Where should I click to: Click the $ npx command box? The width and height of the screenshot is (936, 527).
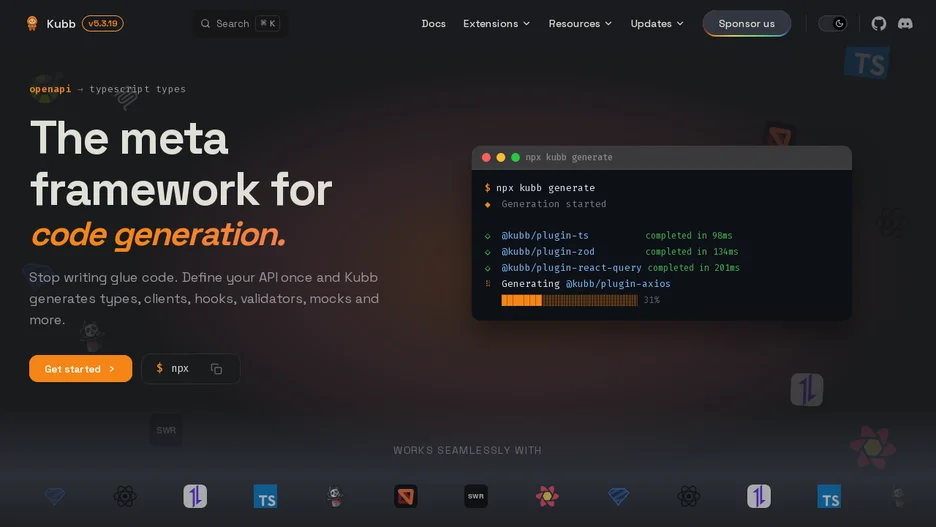click(190, 369)
